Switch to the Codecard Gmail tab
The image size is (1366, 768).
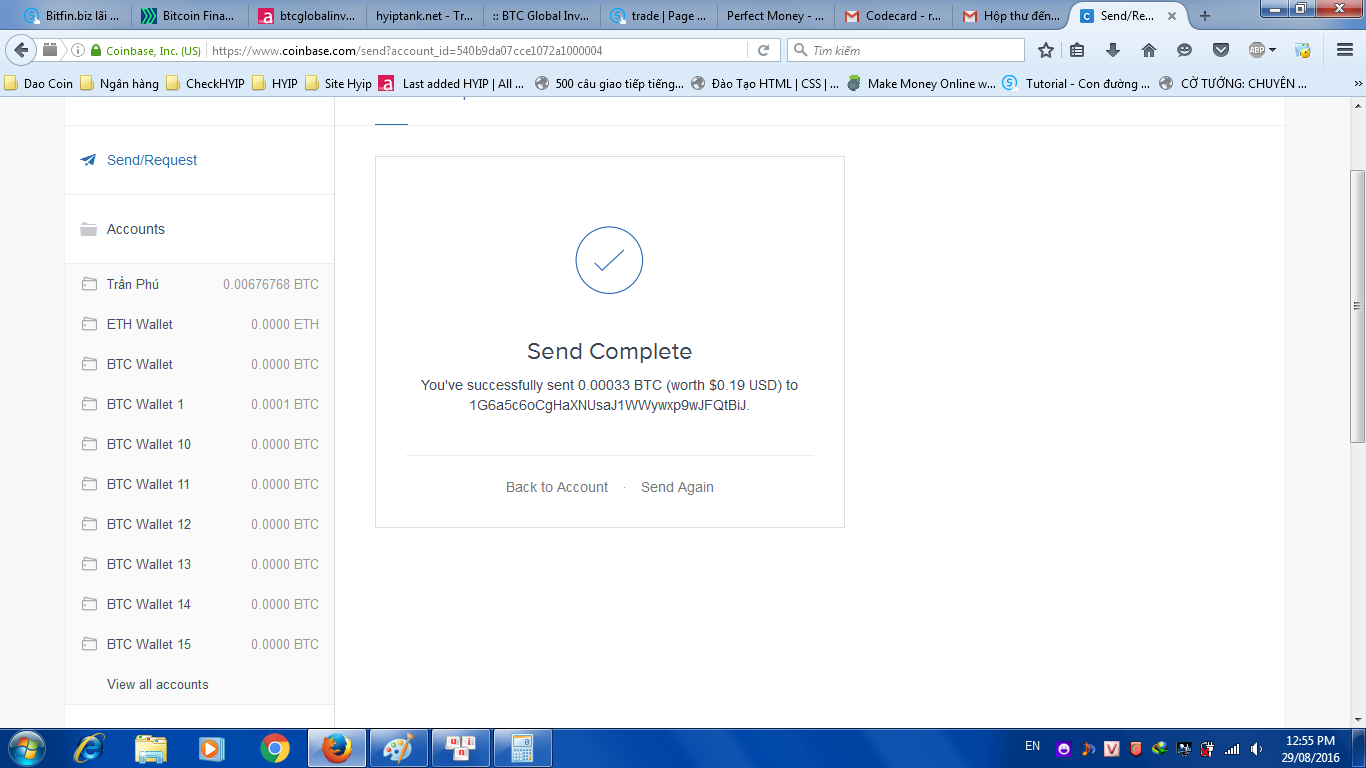tap(892, 16)
